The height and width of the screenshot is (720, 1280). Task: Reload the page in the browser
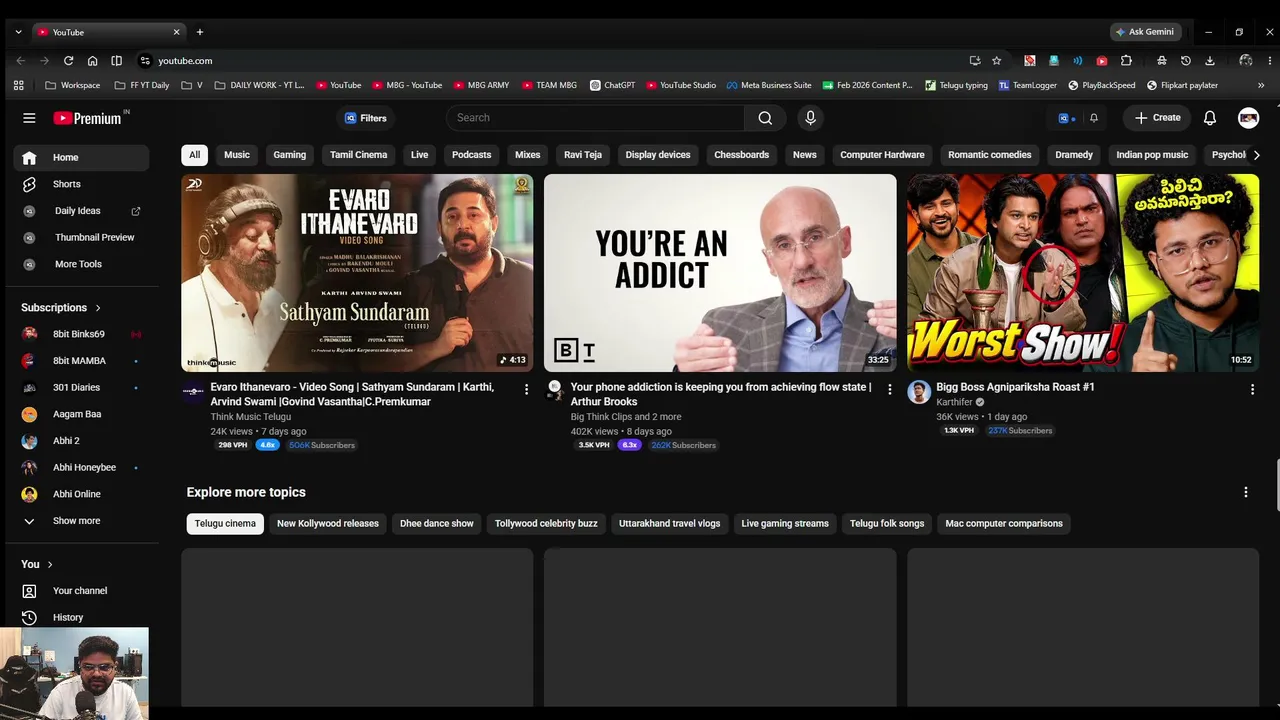coord(68,61)
